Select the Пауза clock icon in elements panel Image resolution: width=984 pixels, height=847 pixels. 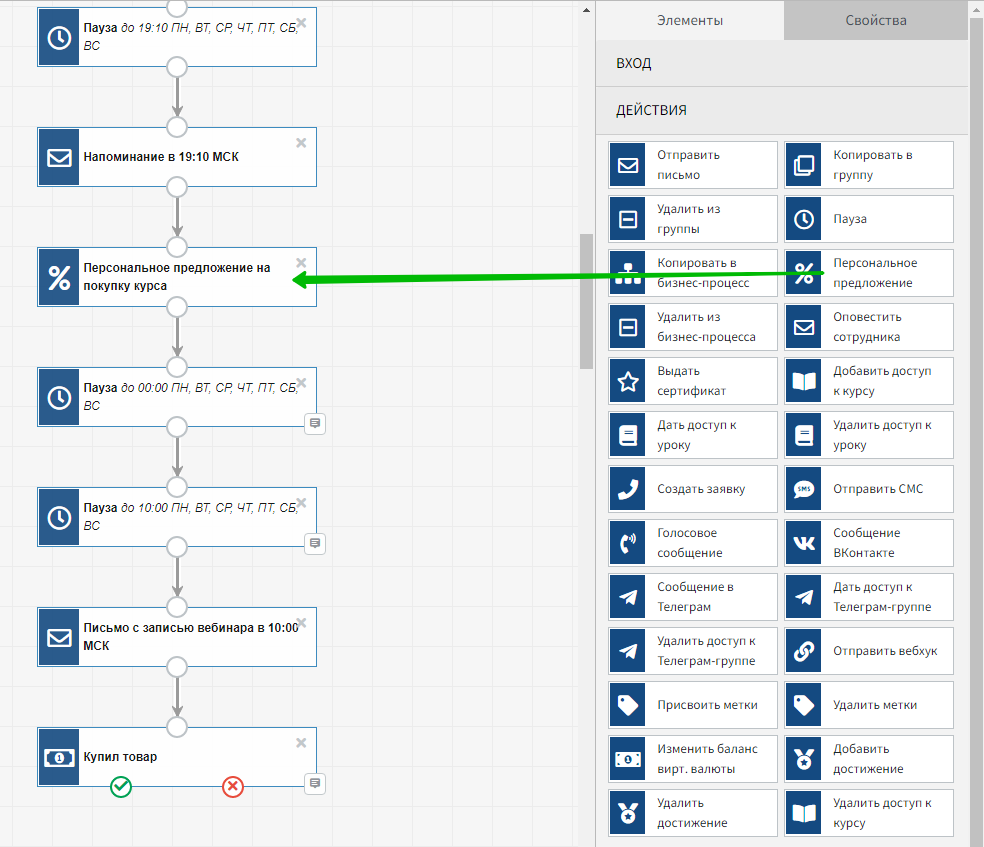click(804, 219)
